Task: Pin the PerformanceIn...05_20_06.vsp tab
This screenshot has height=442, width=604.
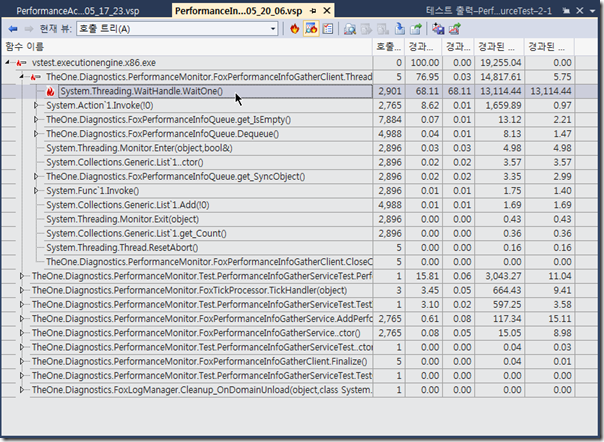Action: 313,11
